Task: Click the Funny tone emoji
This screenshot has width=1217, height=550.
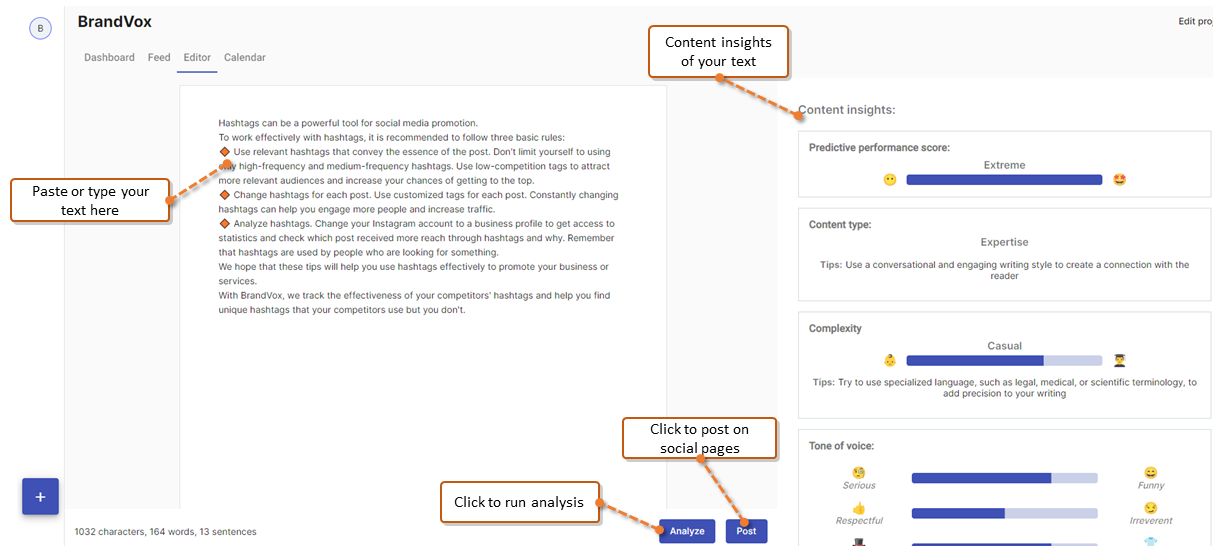Action: [x=1151, y=472]
